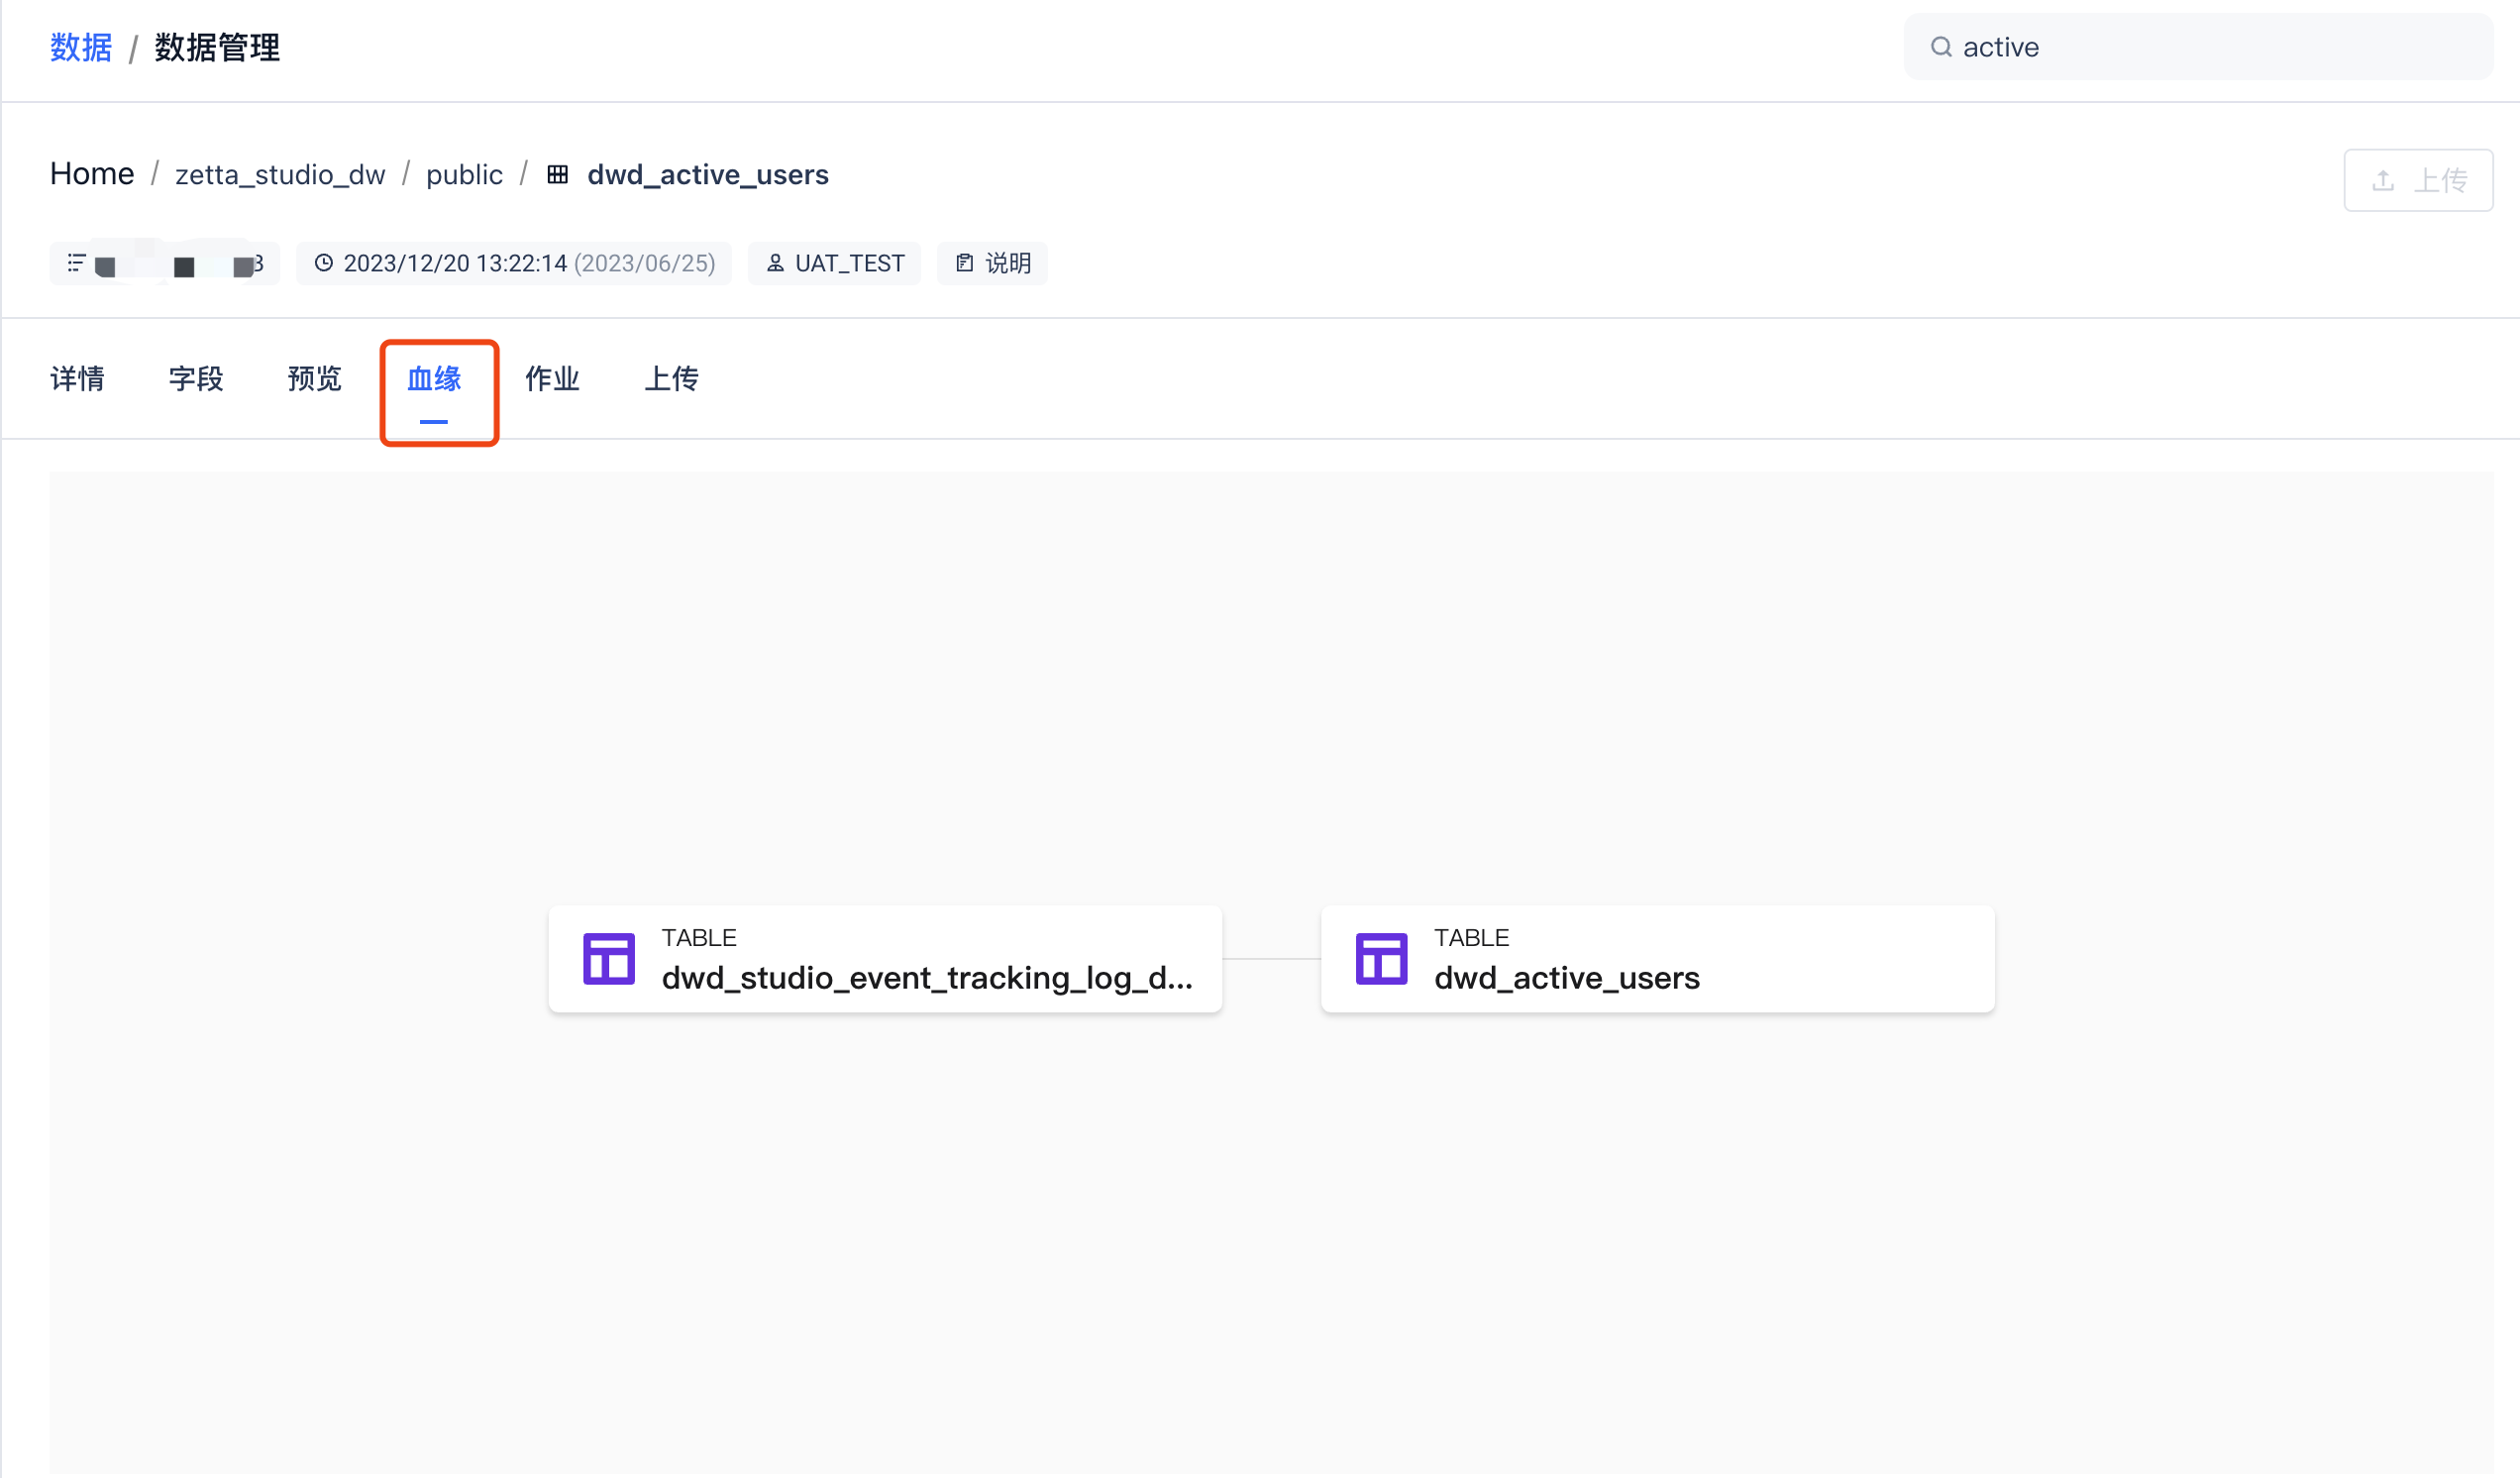2520x1478 pixels.
Task: Switch to the 详情 tab
Action: tap(77, 379)
